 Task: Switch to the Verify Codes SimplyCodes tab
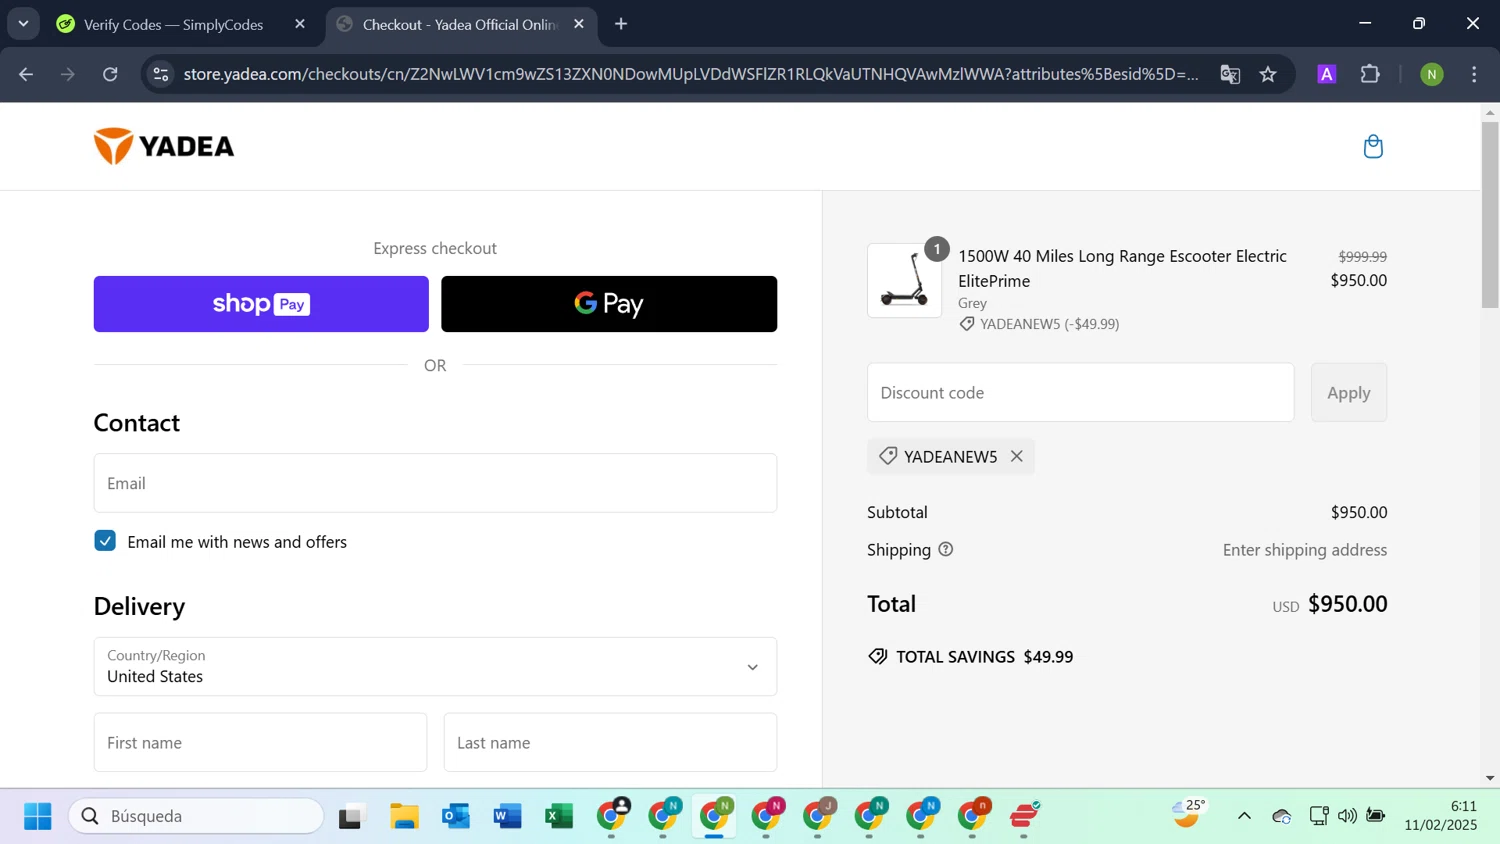(174, 24)
